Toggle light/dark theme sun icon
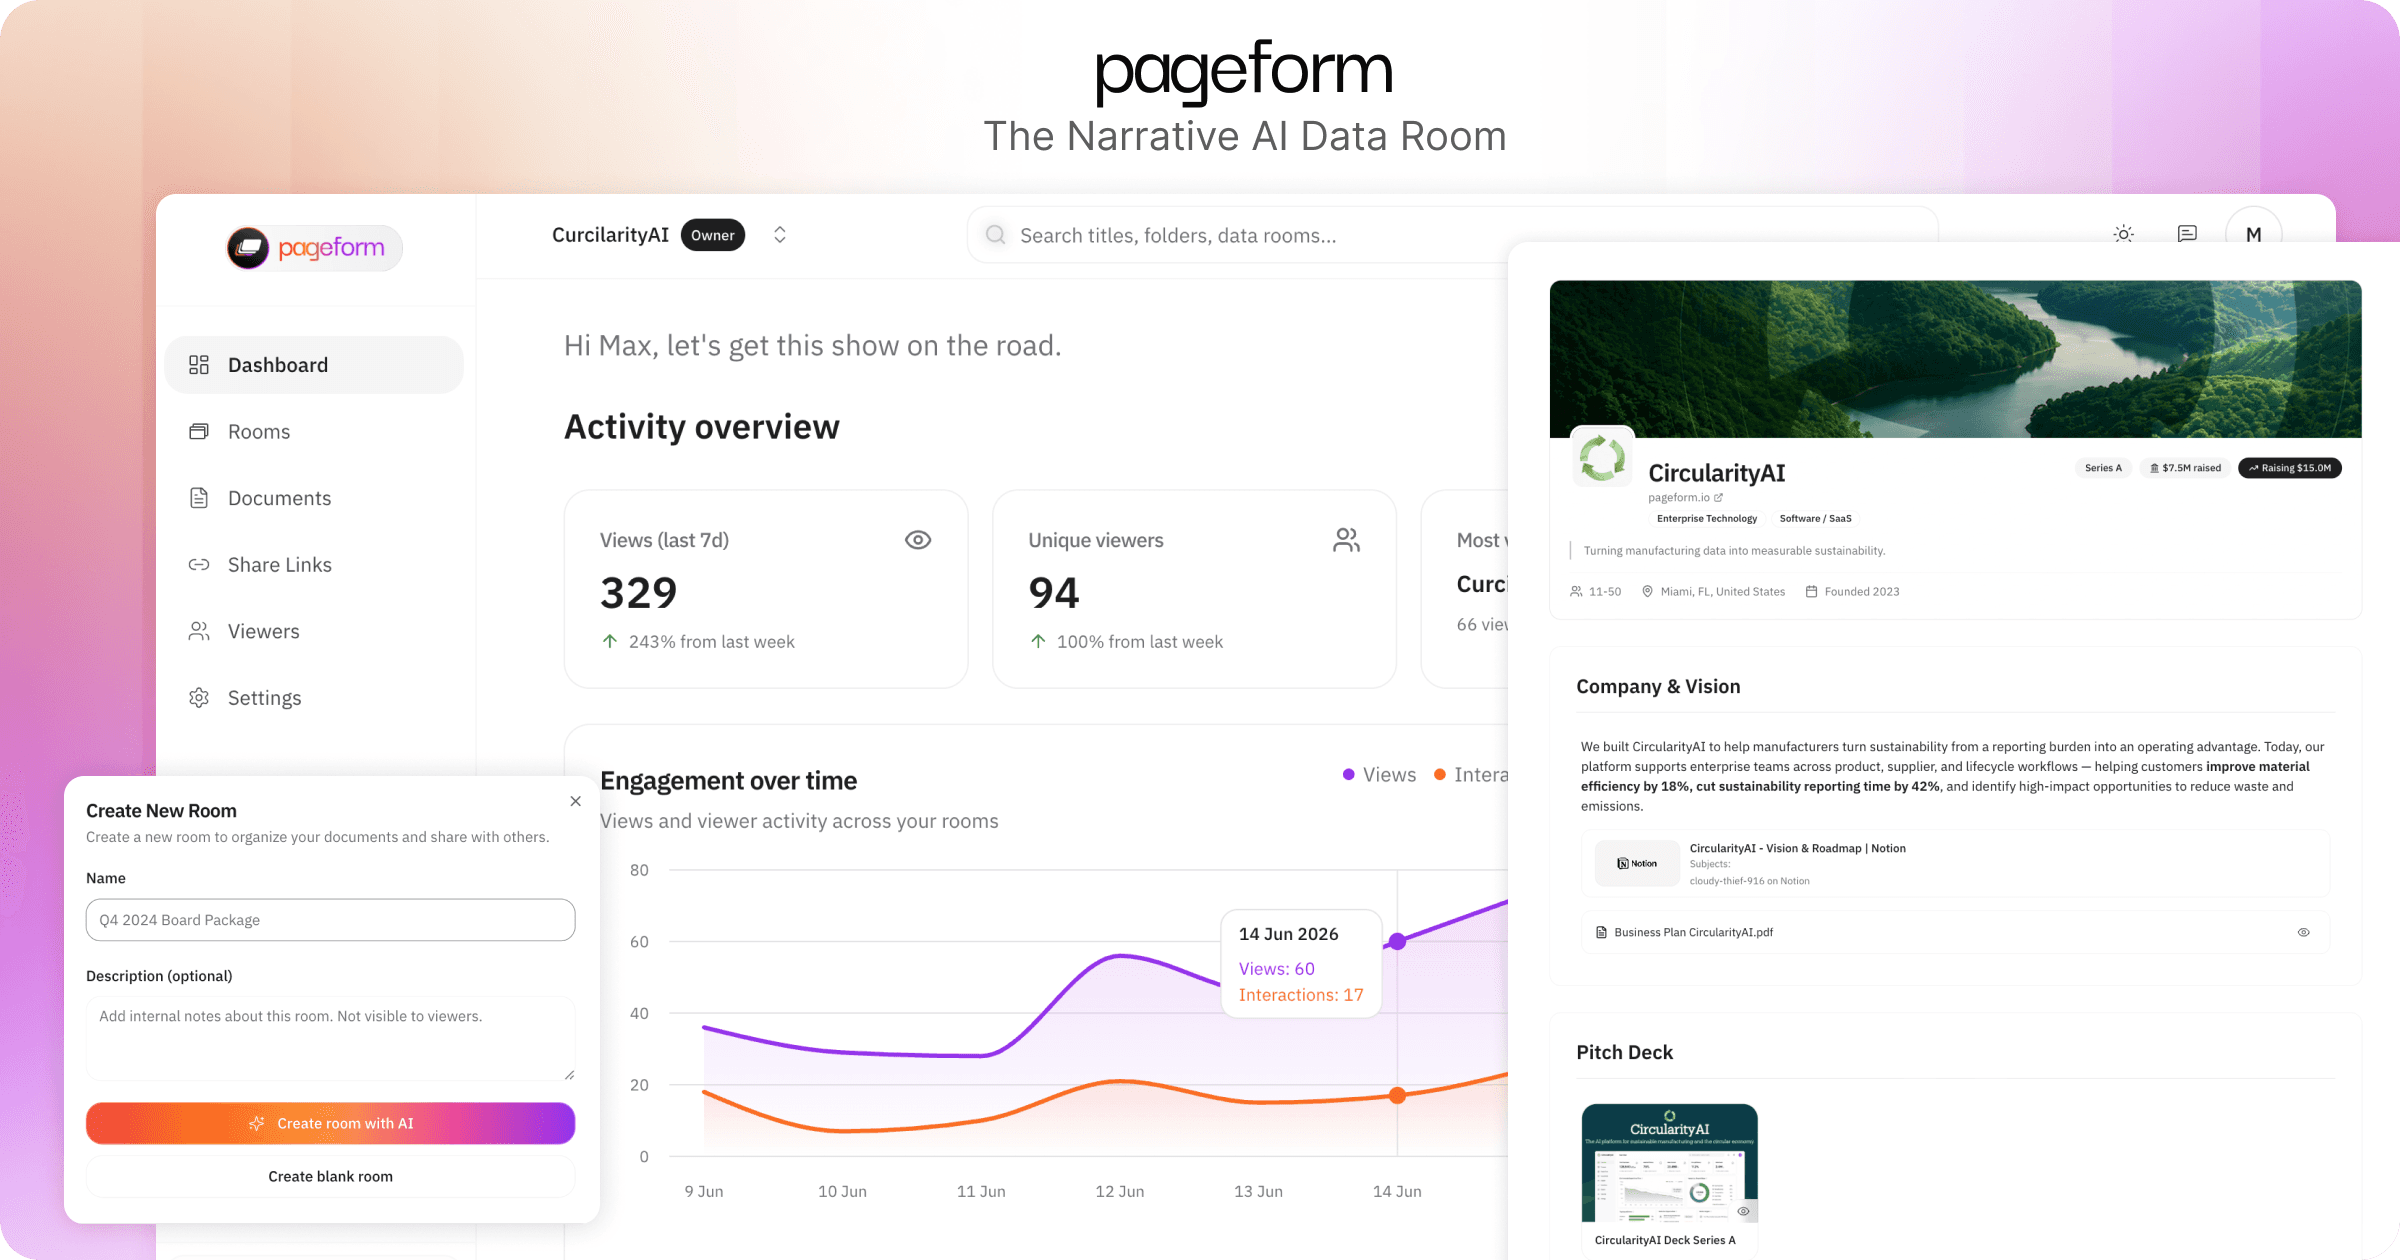The image size is (2400, 1260). tap(2124, 234)
